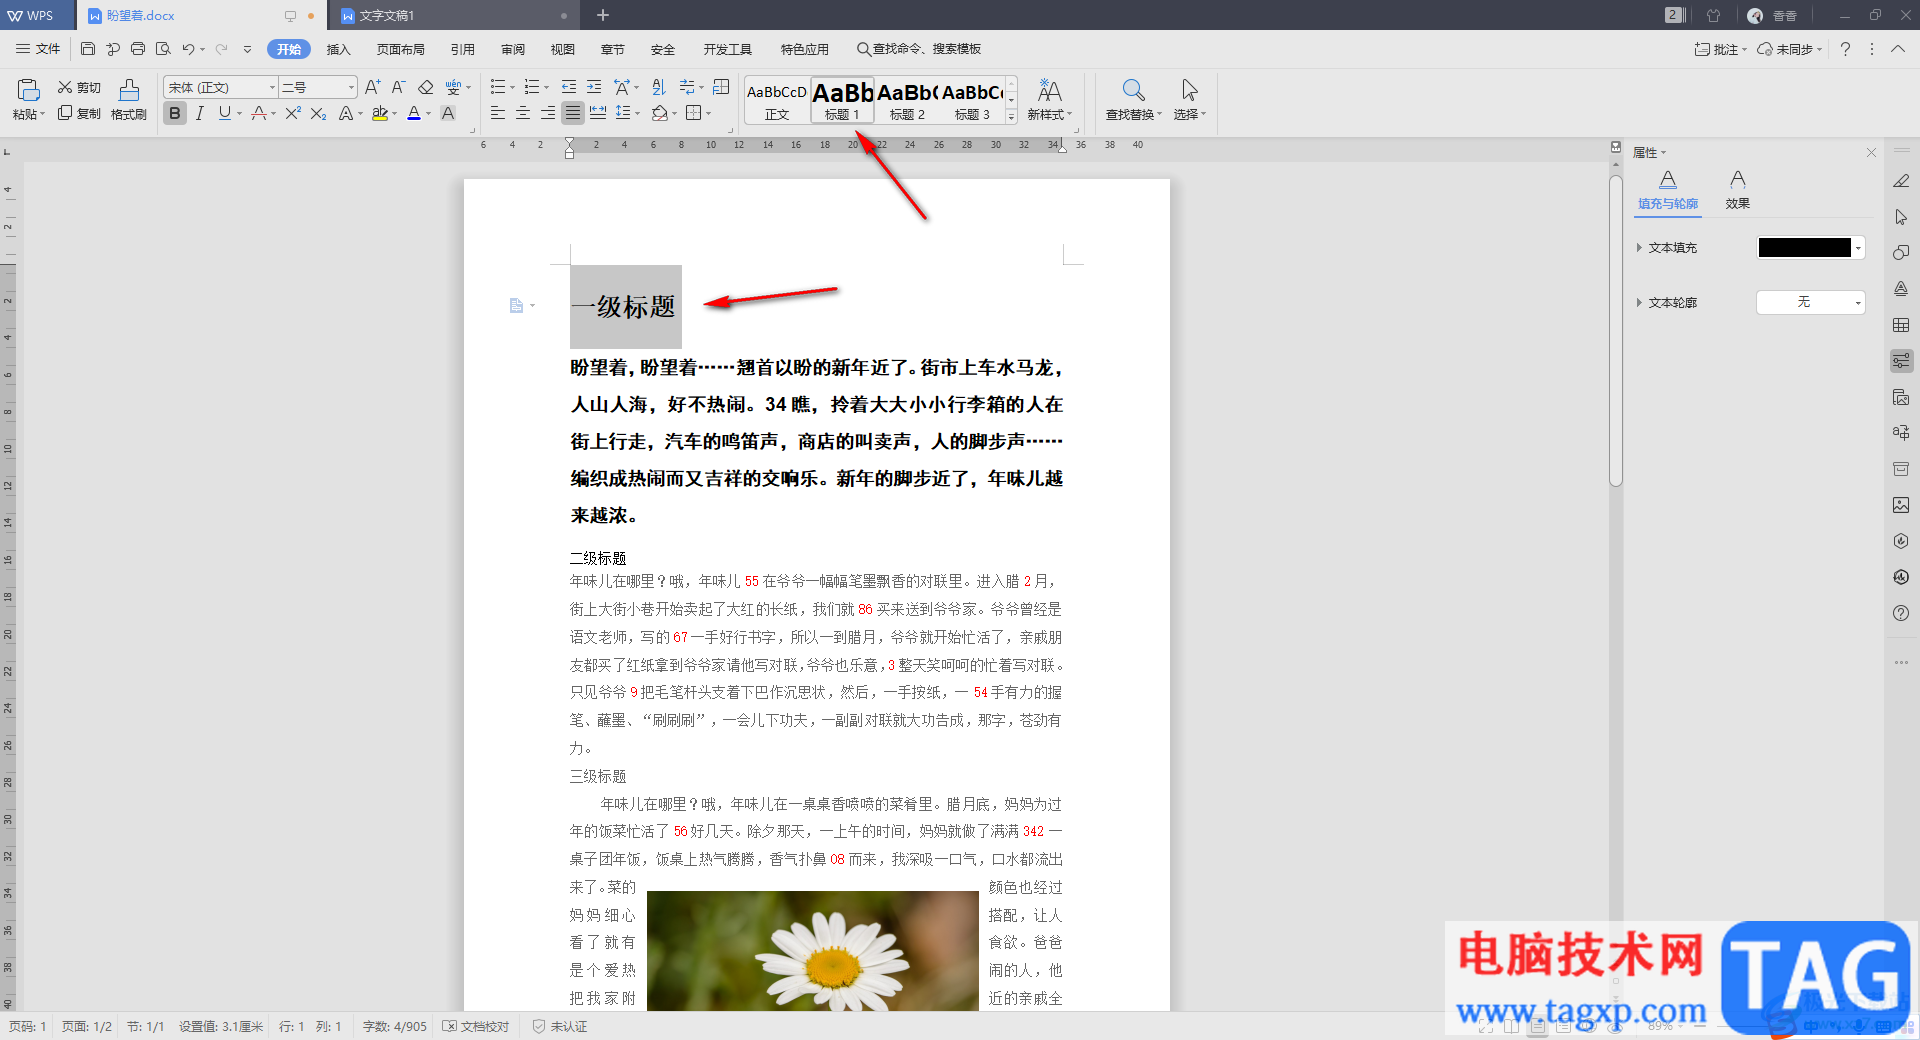Toggle Italic formatting button
This screenshot has height=1040, width=1920.
pyautogui.click(x=200, y=114)
